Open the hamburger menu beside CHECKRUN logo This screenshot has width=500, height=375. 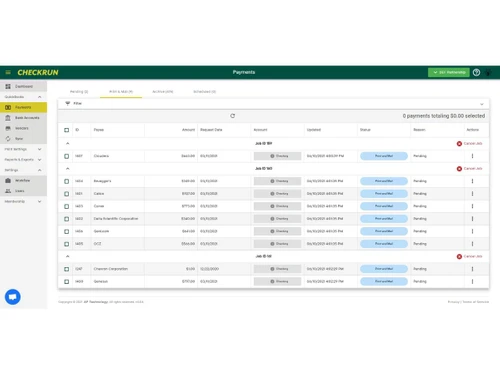pos(8,72)
